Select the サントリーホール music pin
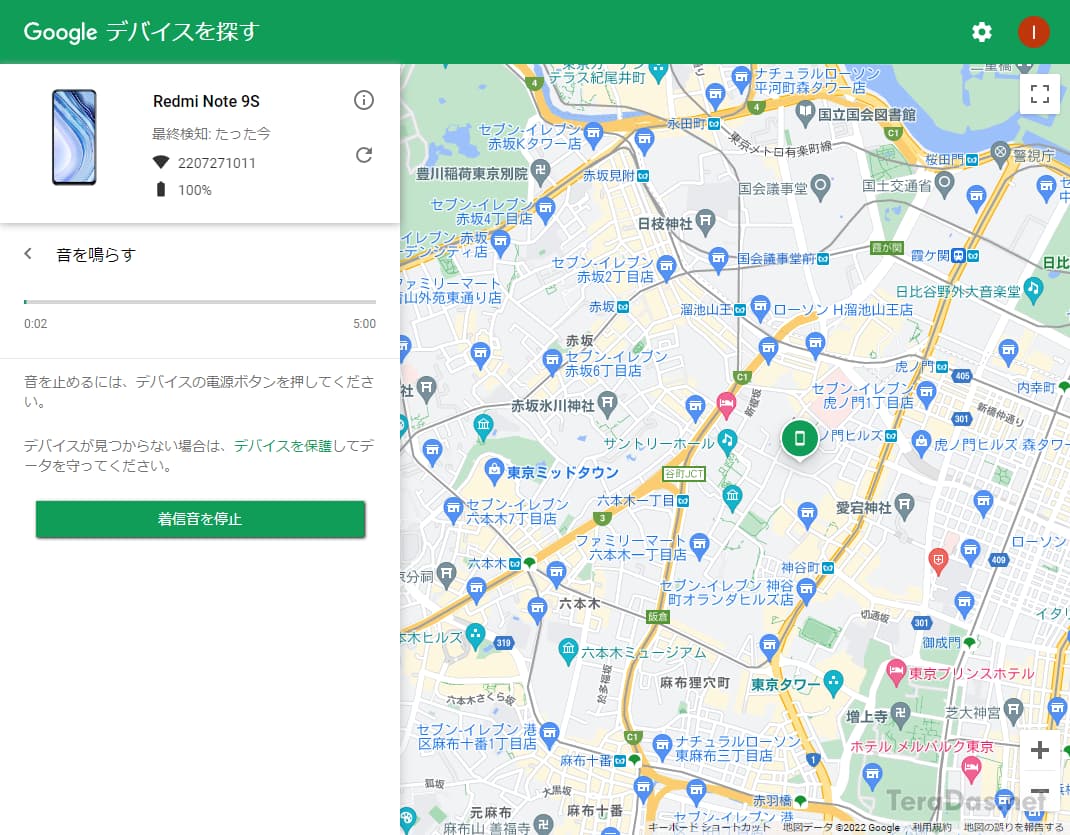1070x835 pixels. tap(727, 441)
